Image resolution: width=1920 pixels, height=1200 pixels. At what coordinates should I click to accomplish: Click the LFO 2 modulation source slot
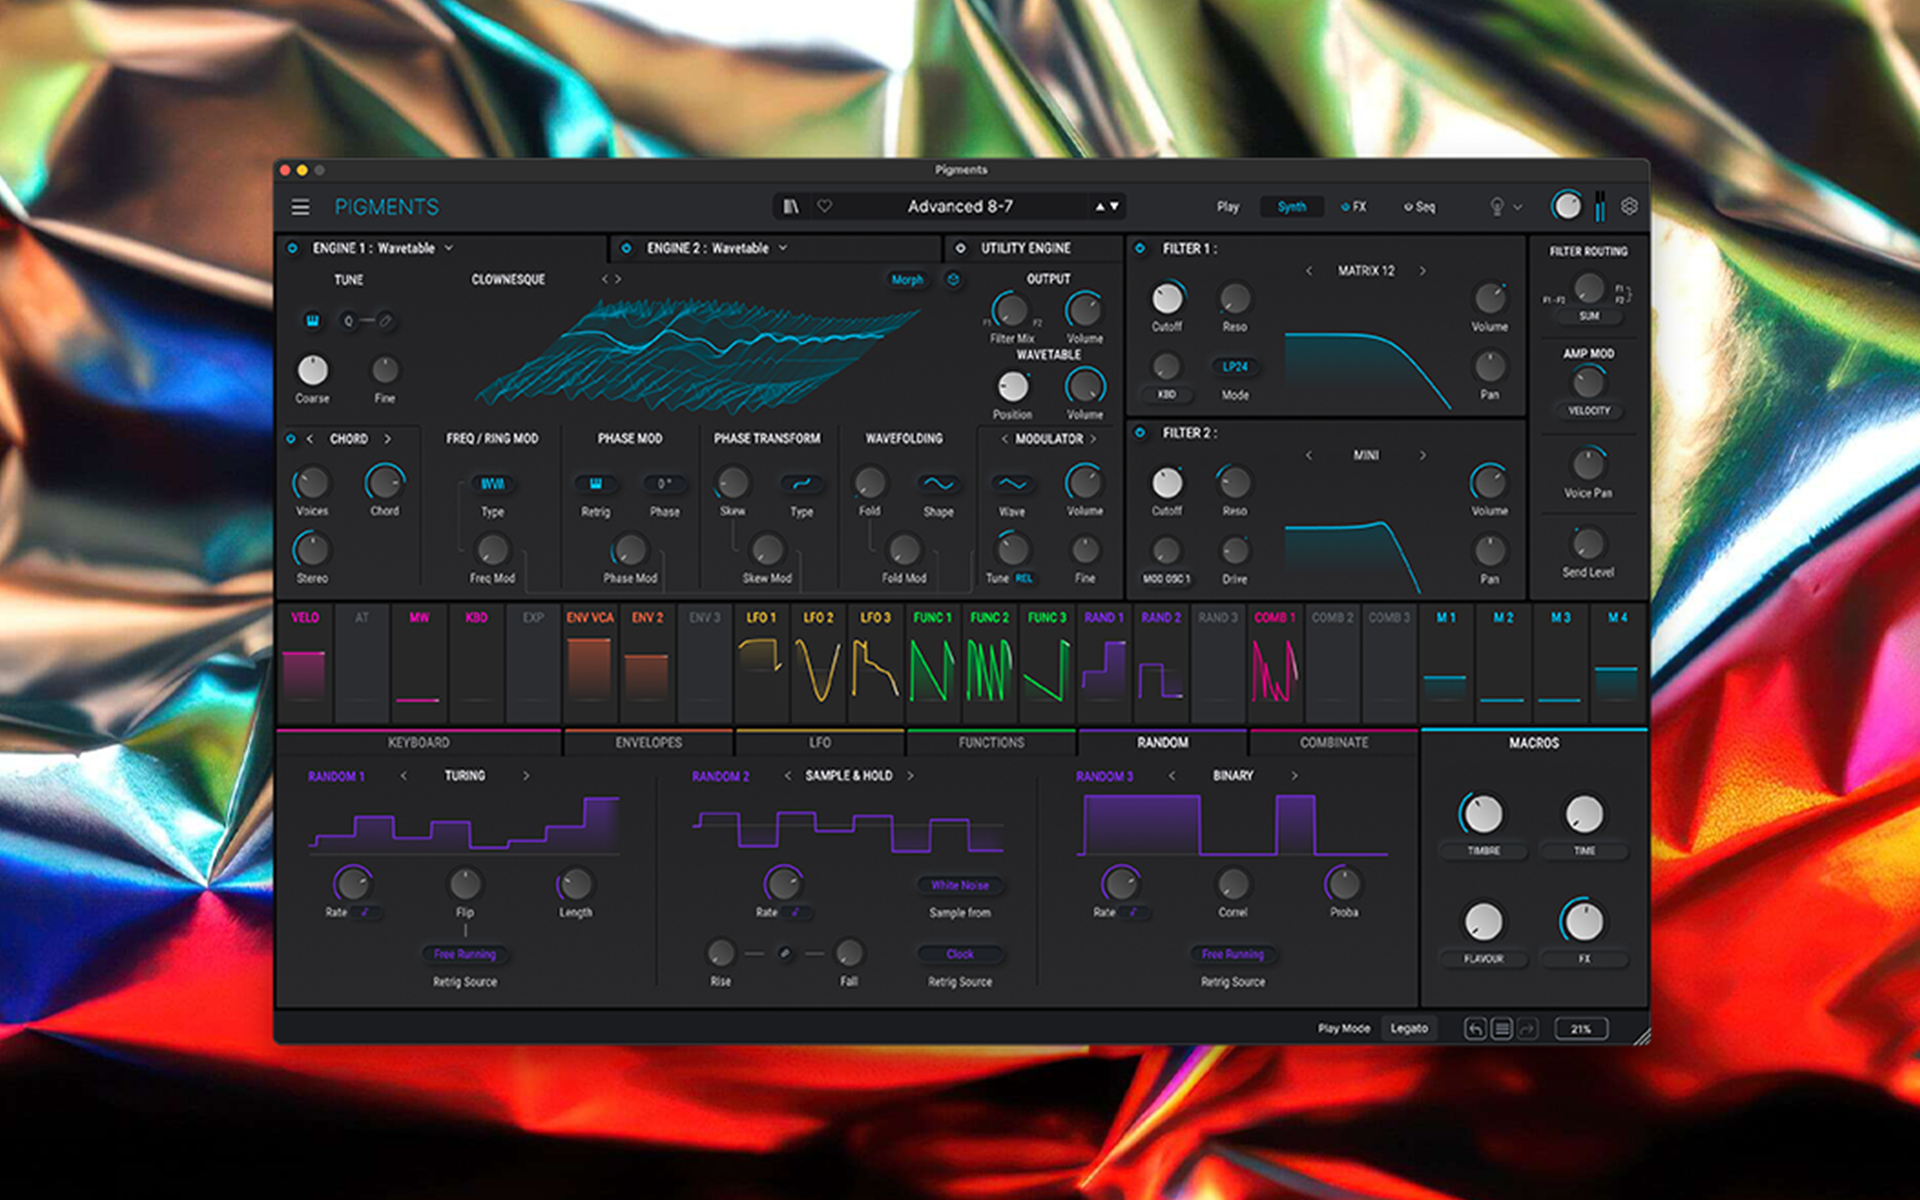click(x=818, y=663)
